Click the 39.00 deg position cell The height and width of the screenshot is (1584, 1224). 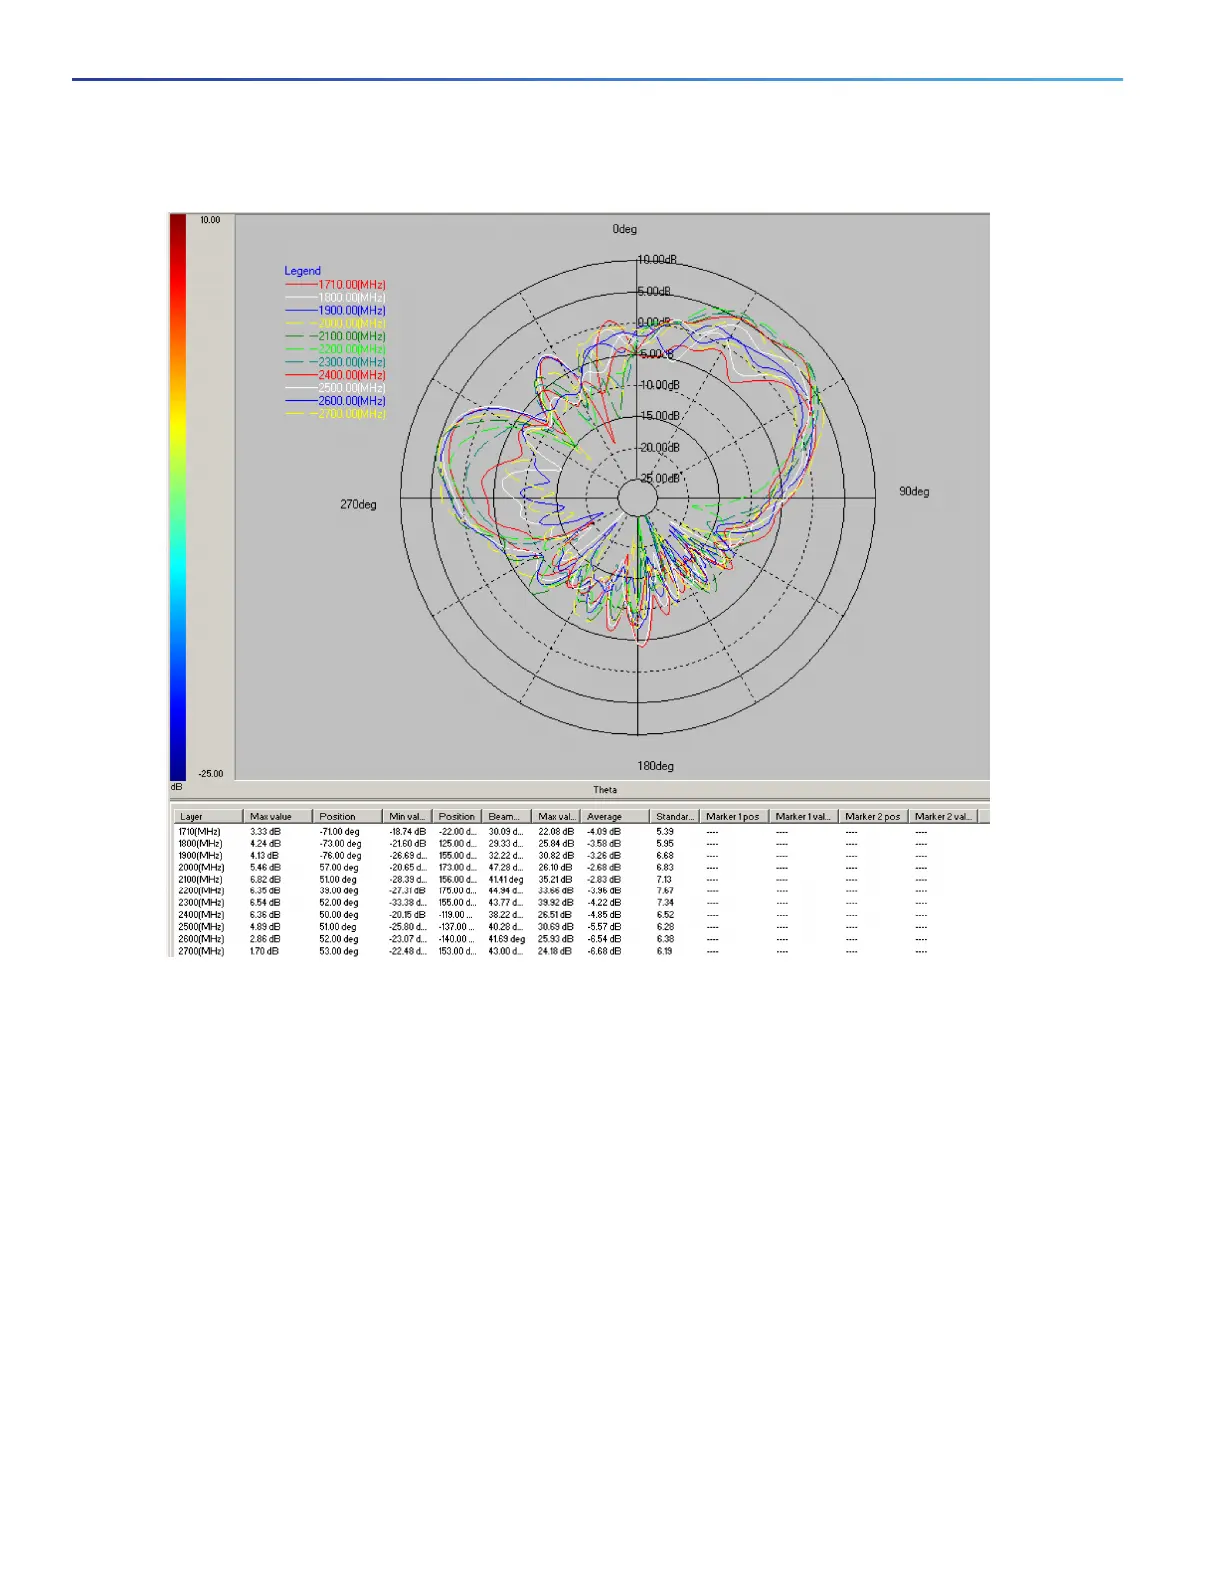click(339, 890)
